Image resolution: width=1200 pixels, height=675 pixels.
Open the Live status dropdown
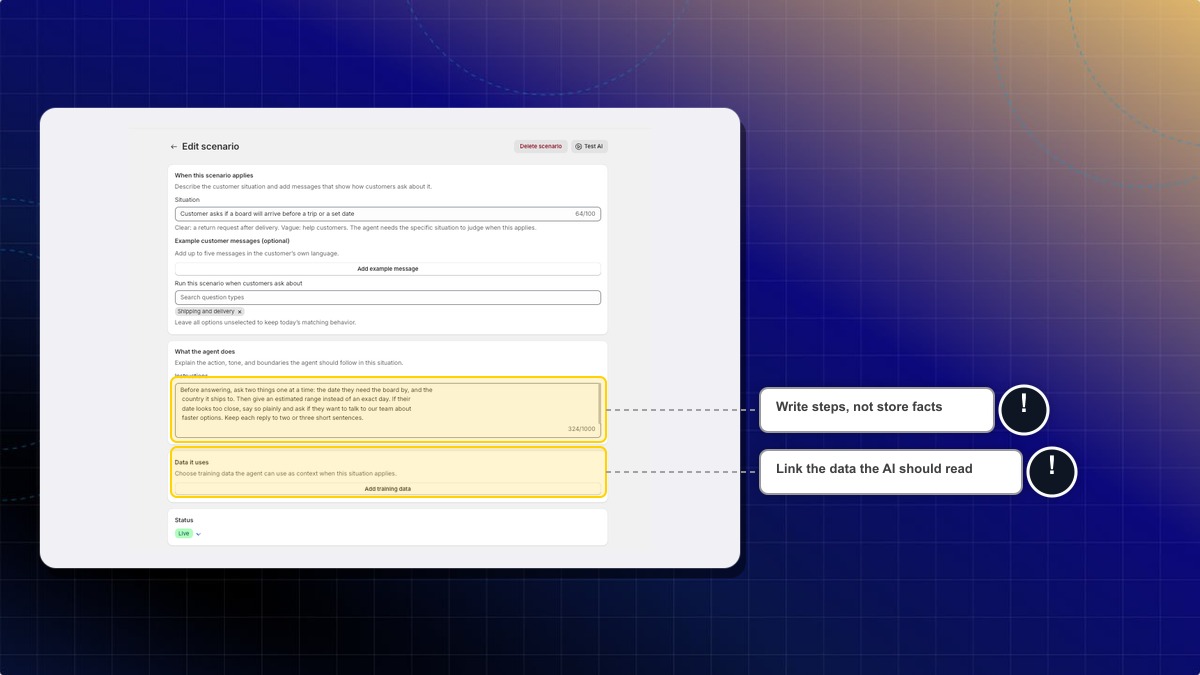click(189, 534)
